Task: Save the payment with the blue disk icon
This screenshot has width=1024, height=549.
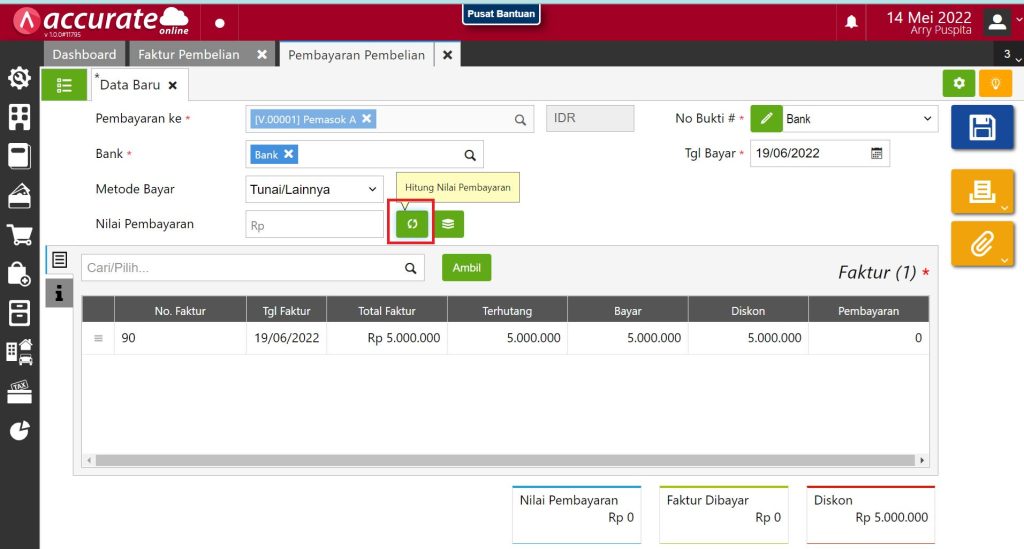Action: click(x=981, y=127)
